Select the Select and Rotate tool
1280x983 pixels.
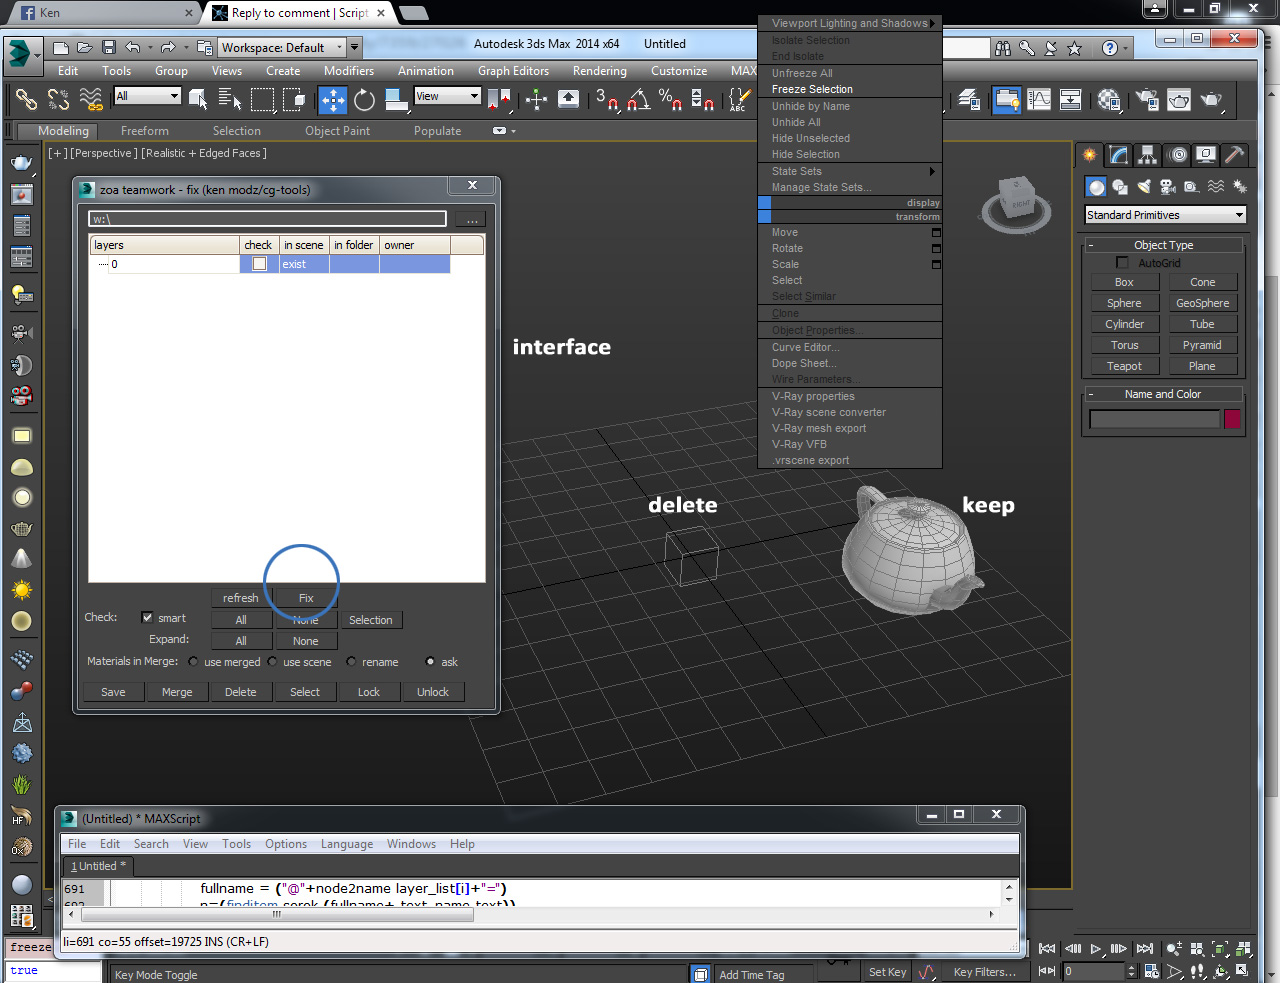[x=365, y=99]
